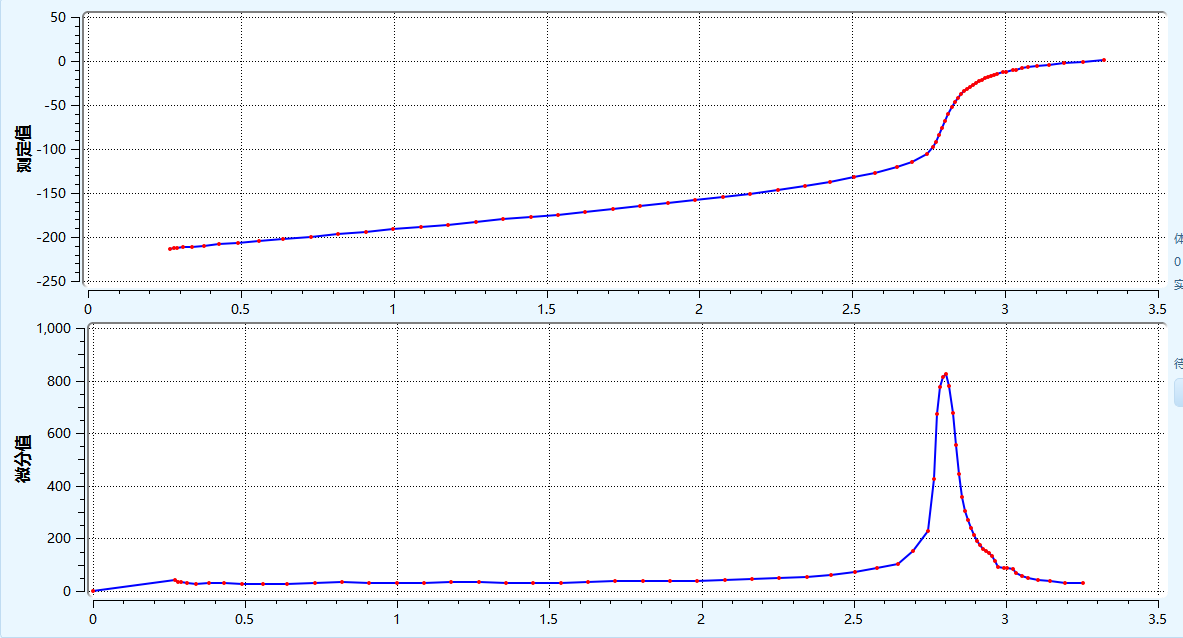Click the origin point of the derivative chart
Screen dimensions: 1183x638
pyautogui.click(x=93, y=591)
